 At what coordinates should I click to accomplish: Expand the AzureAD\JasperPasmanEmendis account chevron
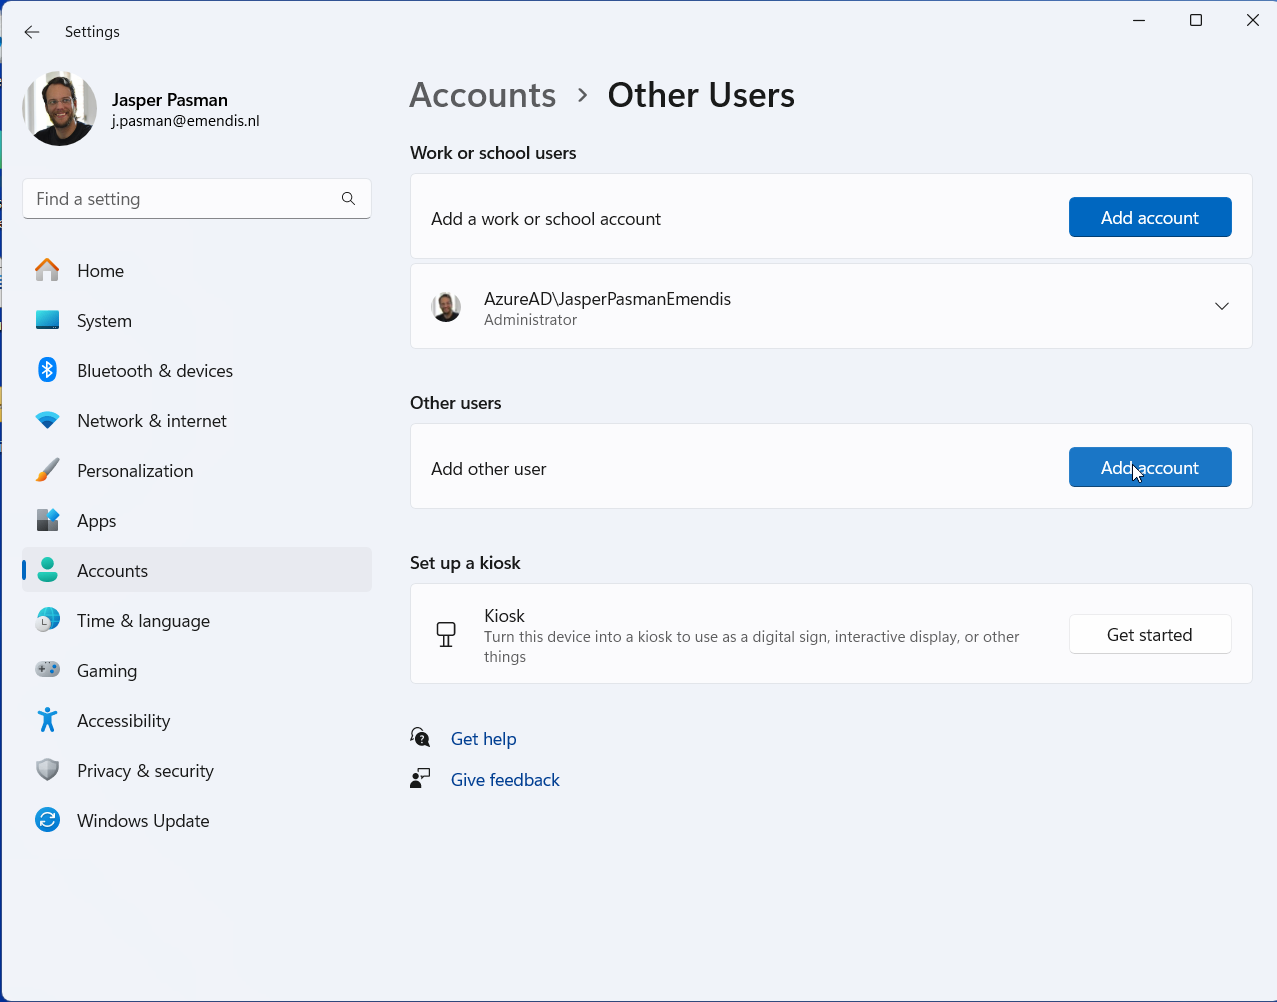[x=1221, y=306]
